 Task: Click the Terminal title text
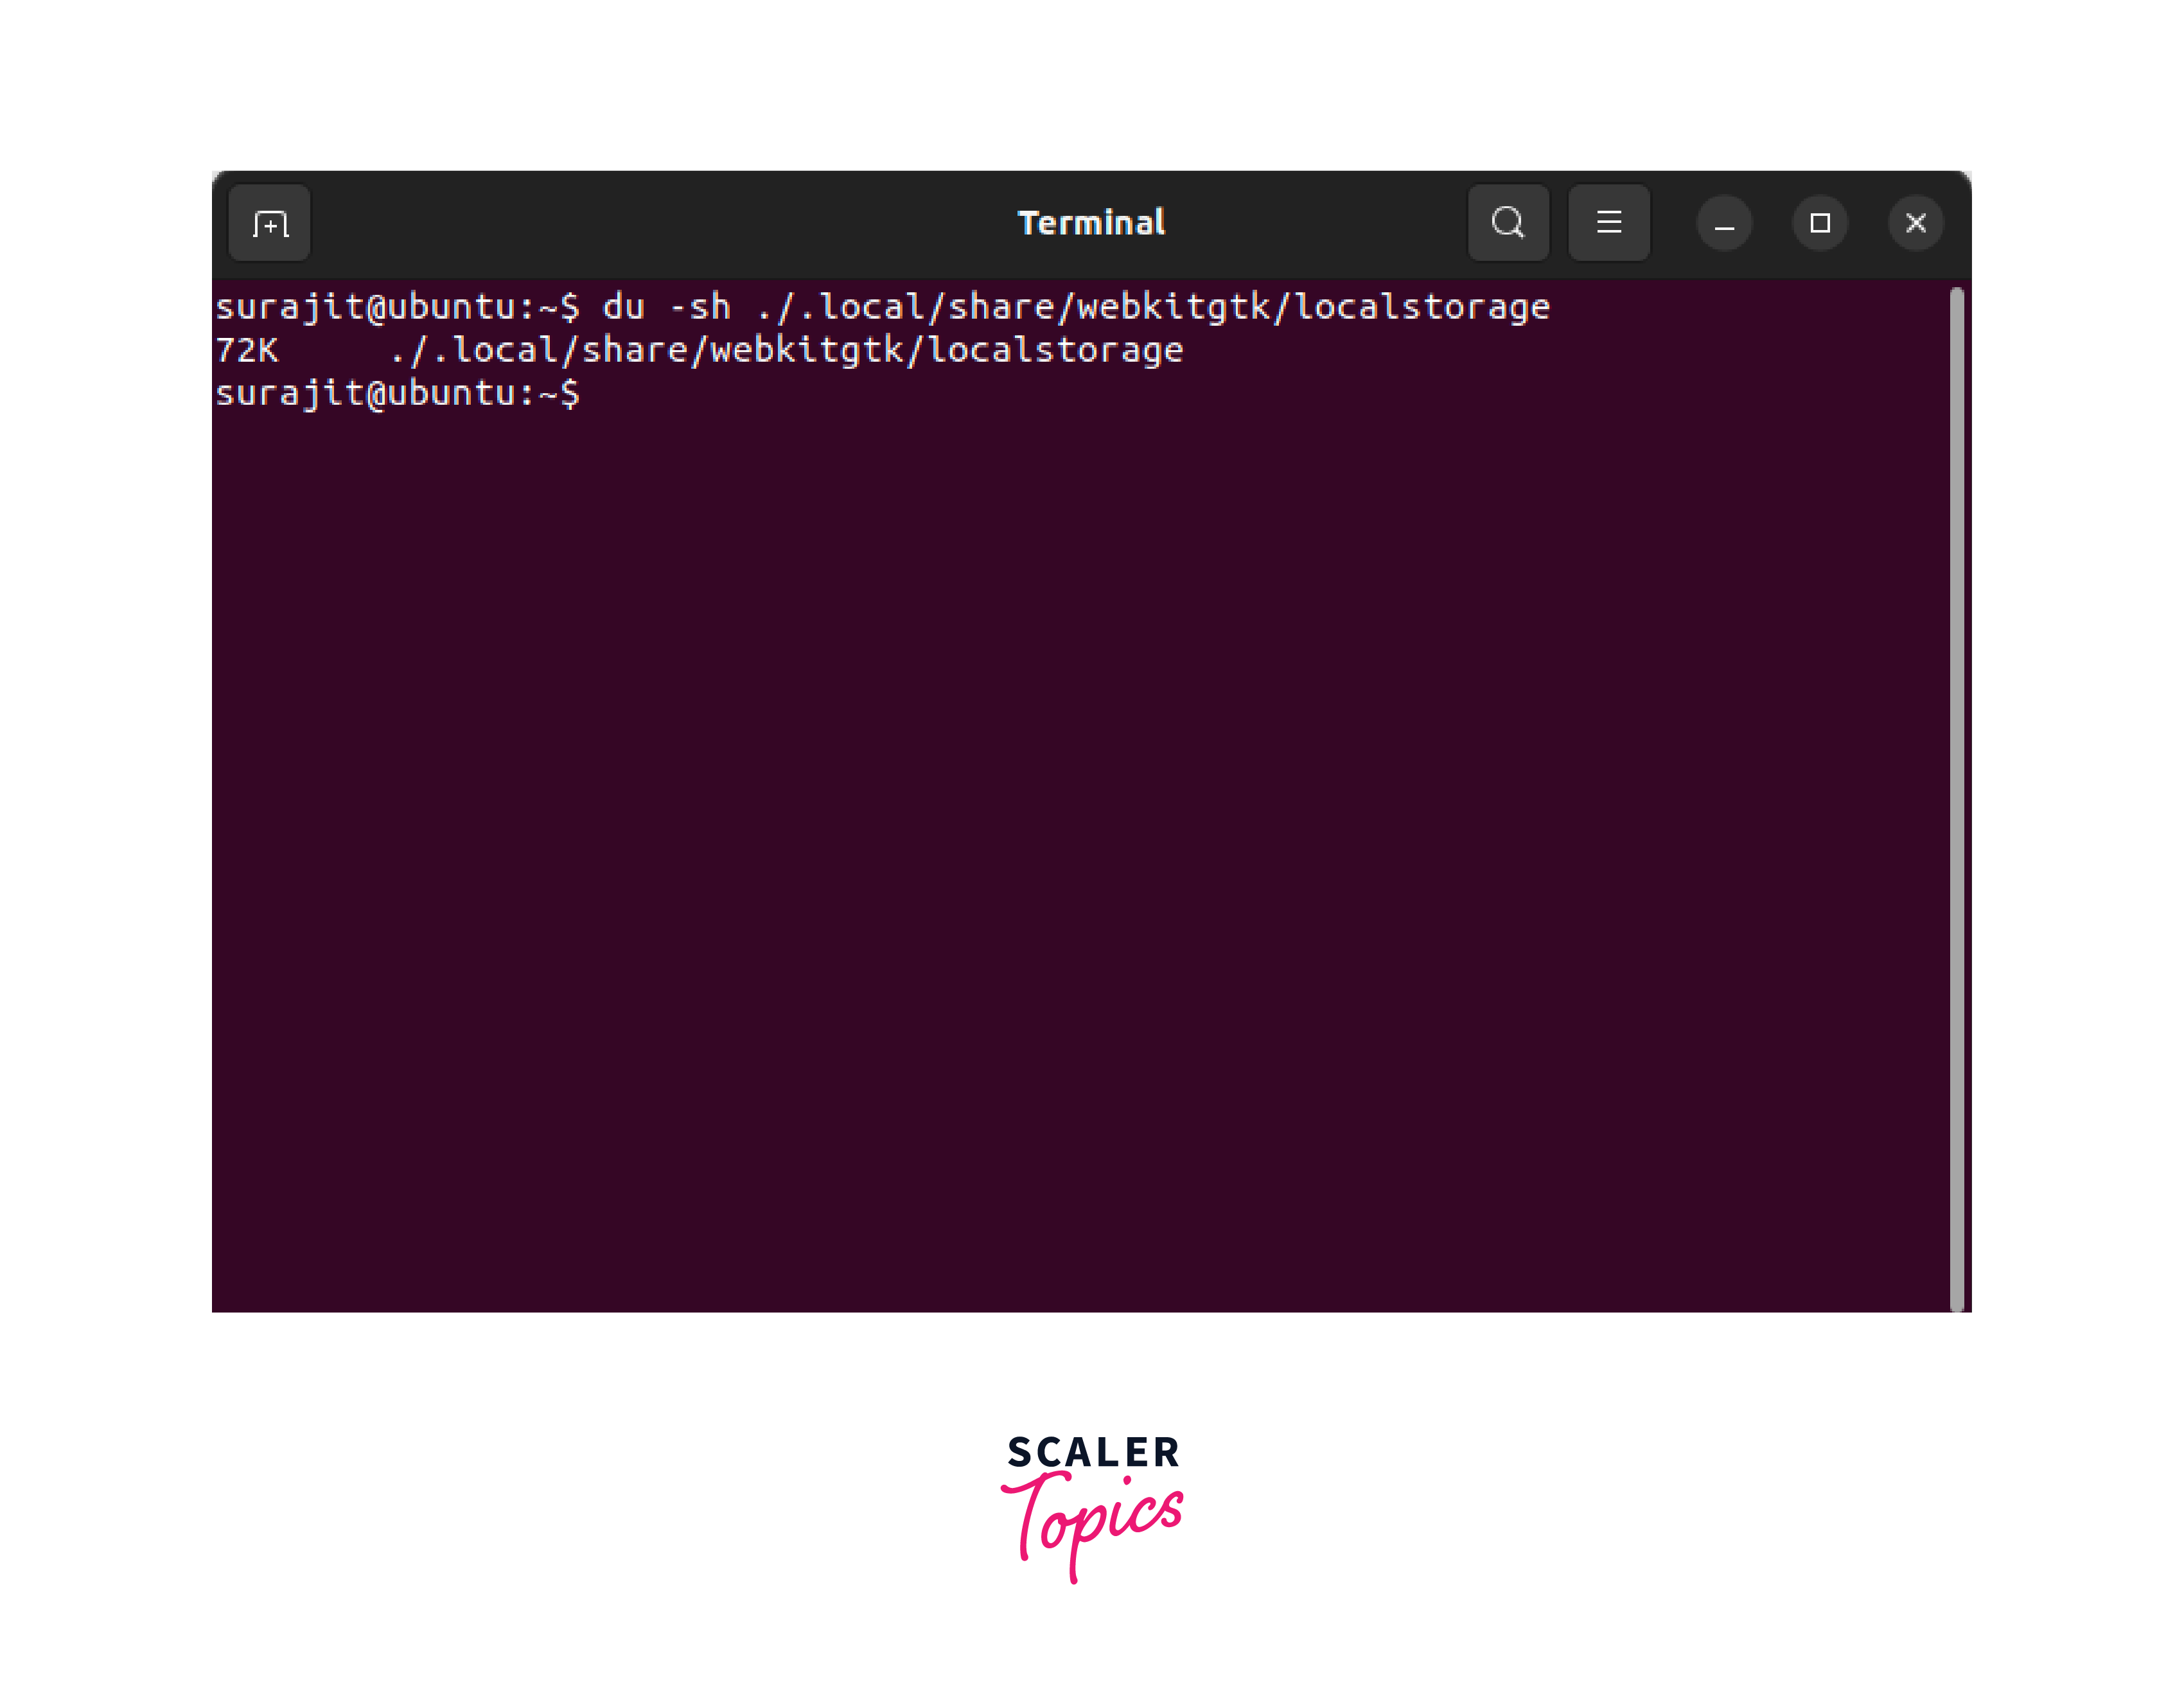tap(1091, 223)
